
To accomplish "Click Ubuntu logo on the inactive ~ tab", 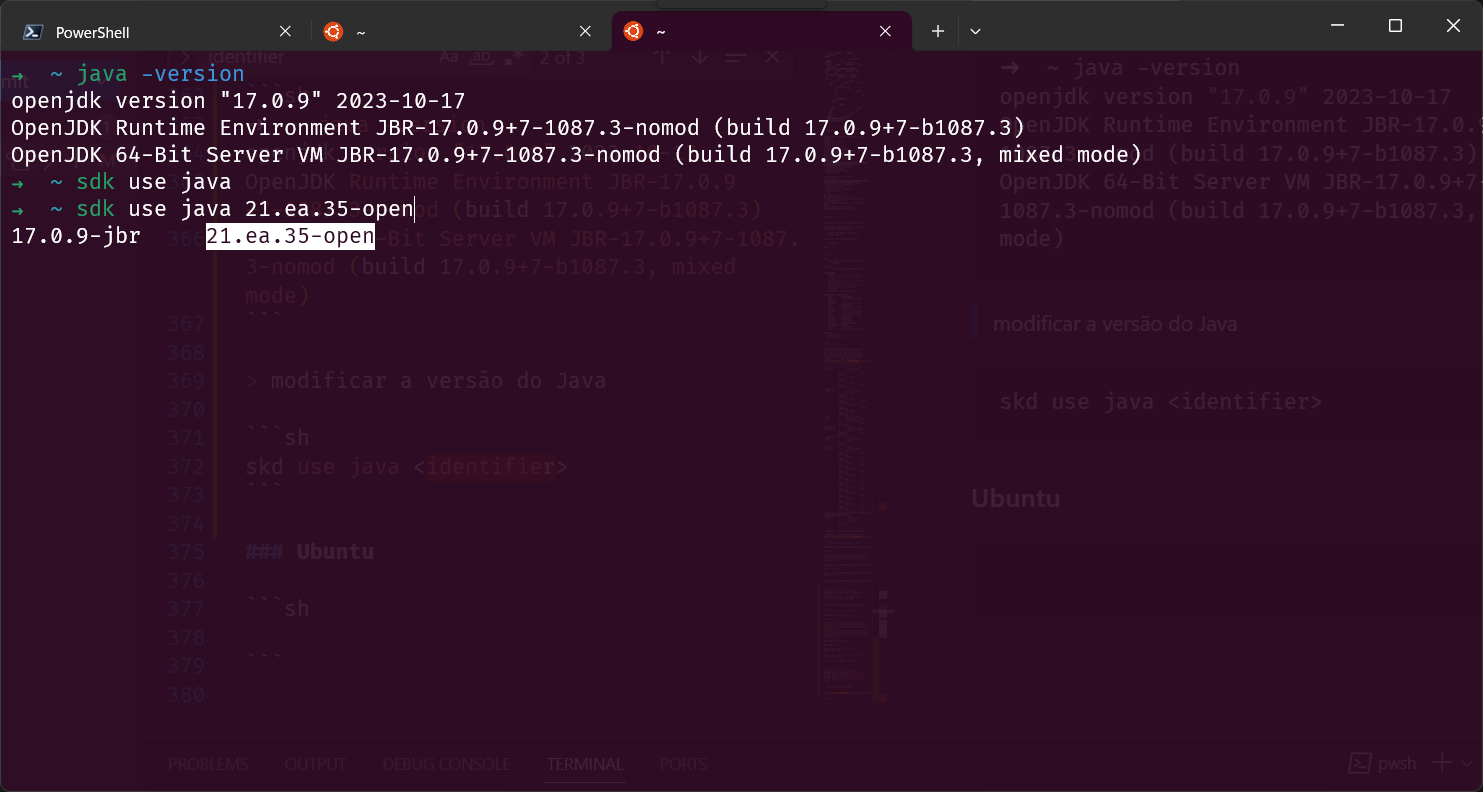I will point(333,32).
